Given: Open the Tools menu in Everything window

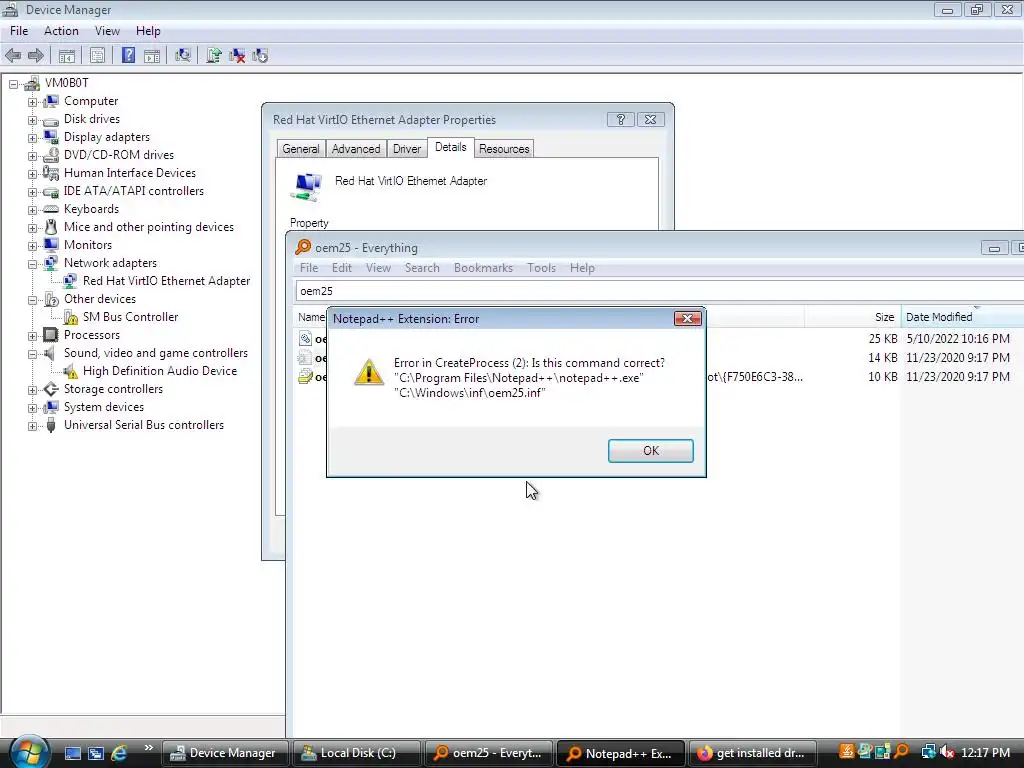Looking at the screenshot, I should click(541, 268).
